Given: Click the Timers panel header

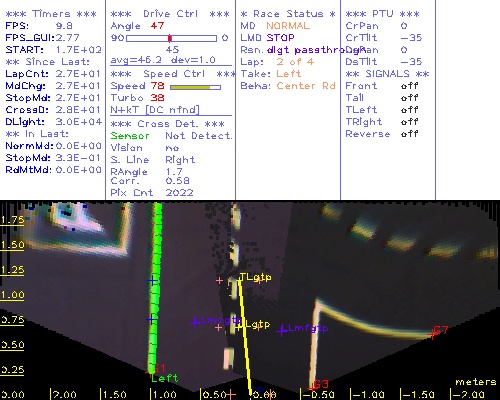Looking at the screenshot, I should coord(51,14).
